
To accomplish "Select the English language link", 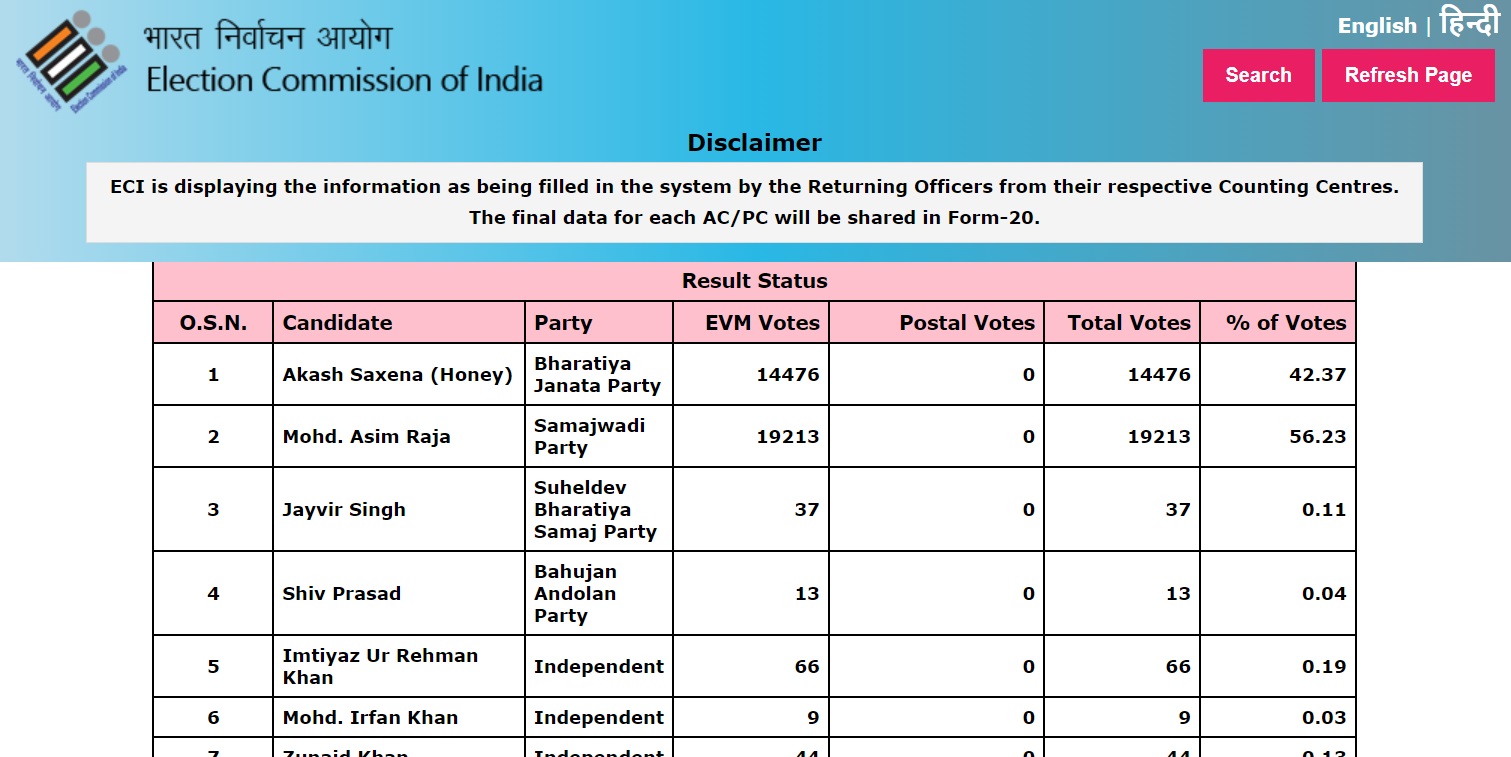I will pos(1378,26).
